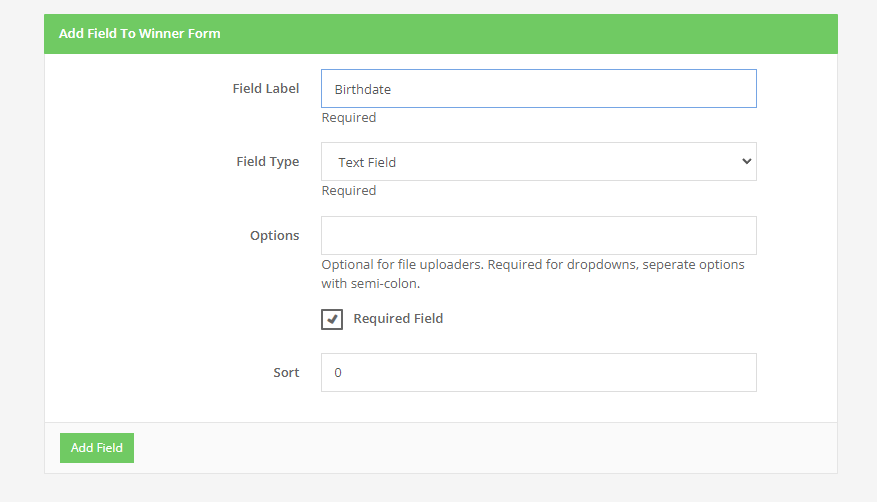Click the 'Field Type' form label
This screenshot has width=877, height=502.
click(267, 162)
